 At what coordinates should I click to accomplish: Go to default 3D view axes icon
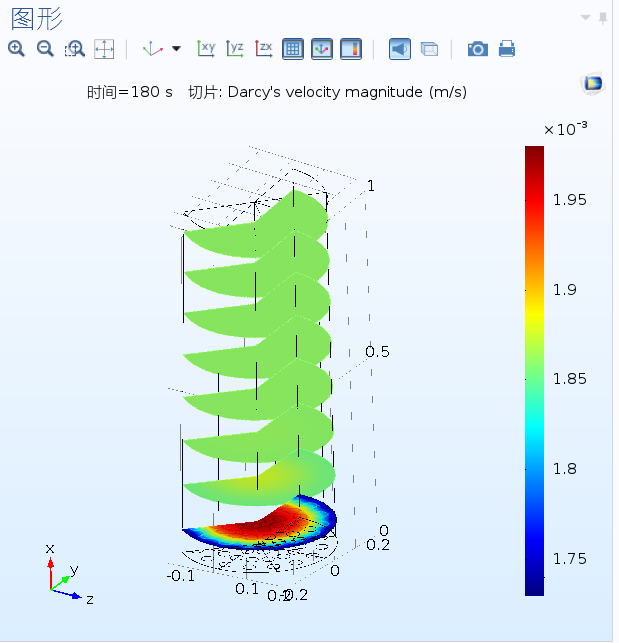click(x=152, y=49)
